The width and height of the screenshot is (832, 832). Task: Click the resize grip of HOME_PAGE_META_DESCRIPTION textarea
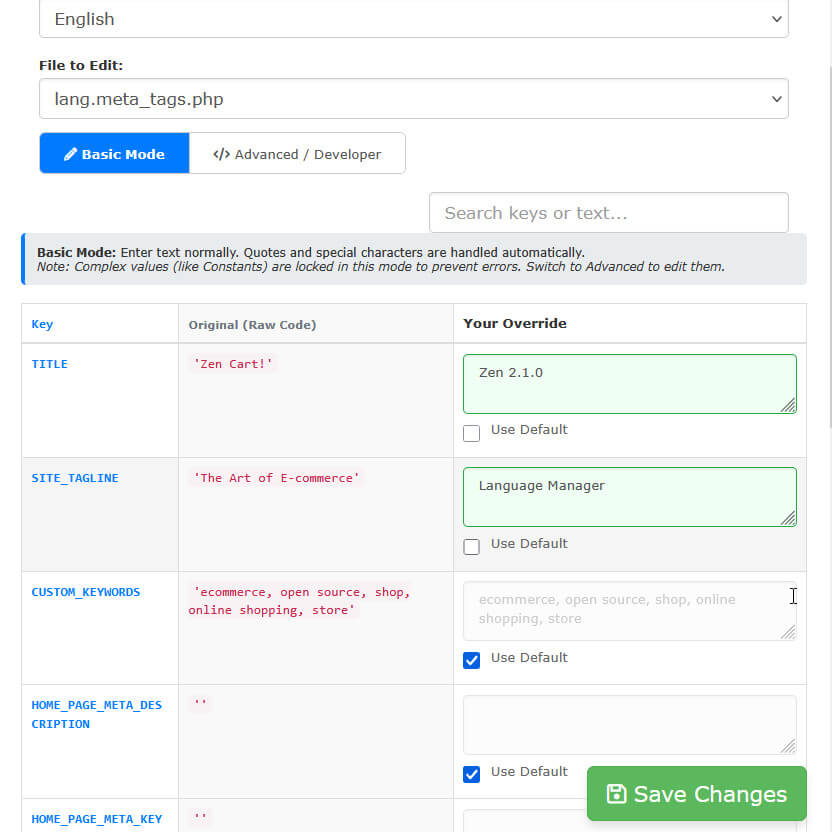788,746
